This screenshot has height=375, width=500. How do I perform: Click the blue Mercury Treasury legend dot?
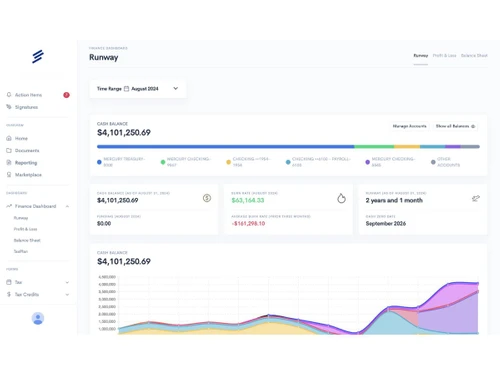[x=99, y=162]
